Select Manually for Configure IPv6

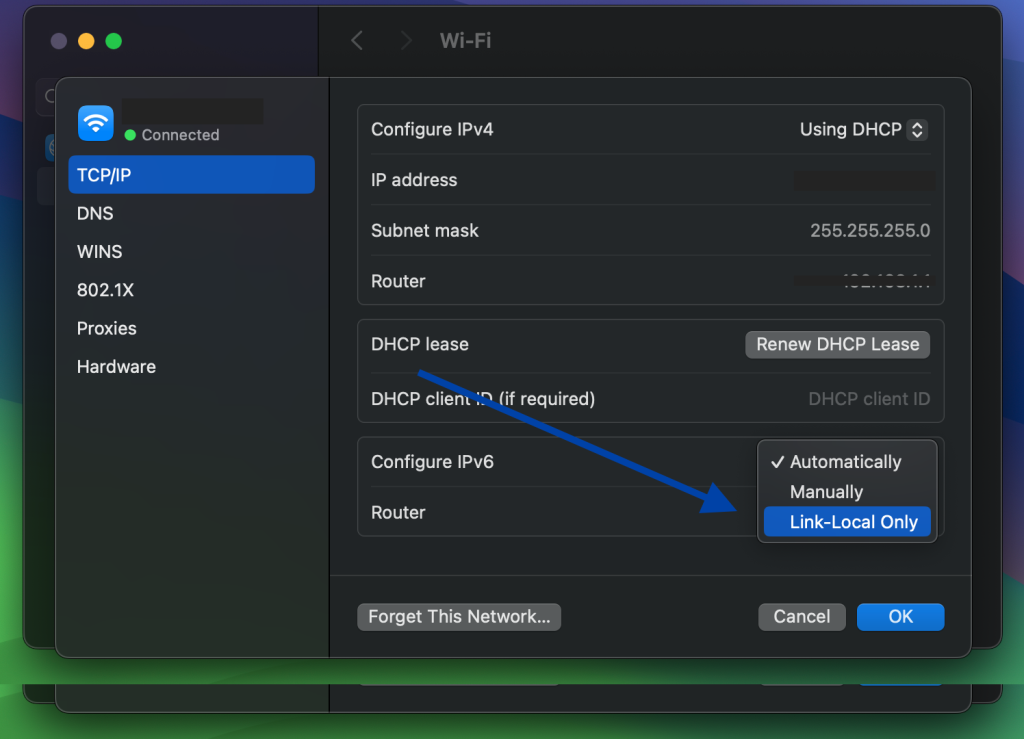[x=826, y=492]
